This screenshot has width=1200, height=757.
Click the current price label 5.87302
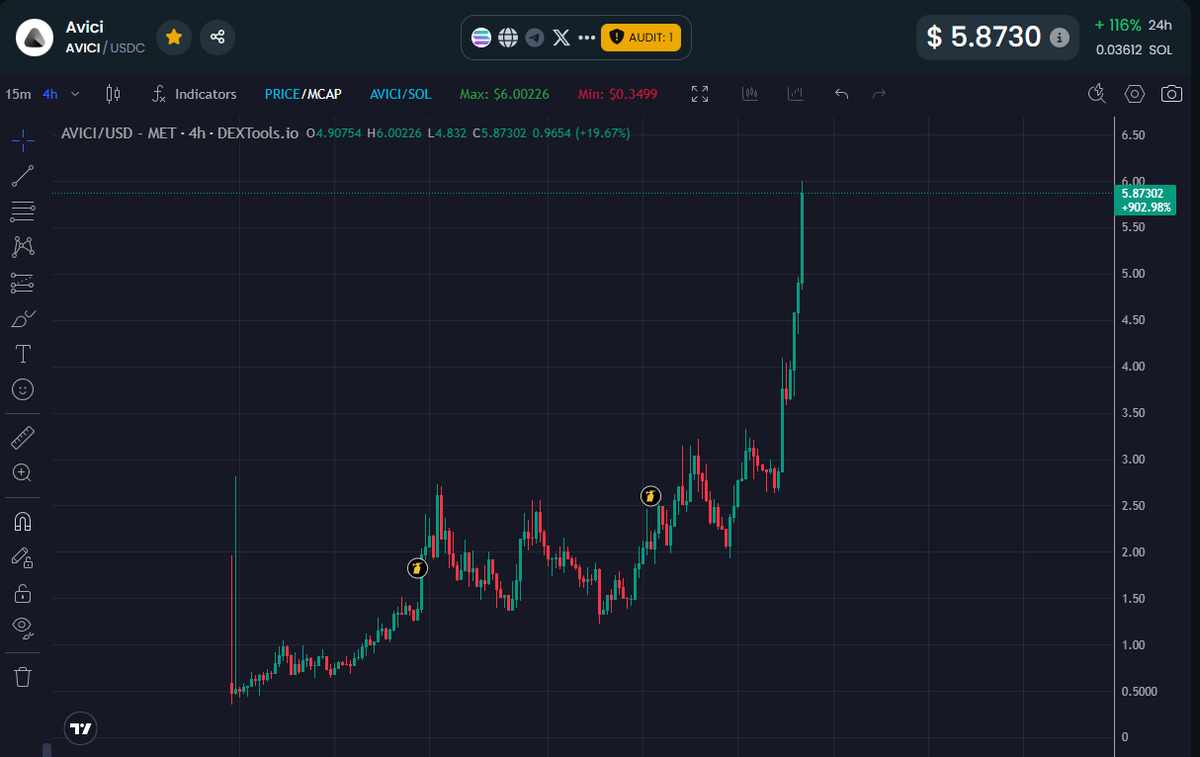pos(1146,199)
